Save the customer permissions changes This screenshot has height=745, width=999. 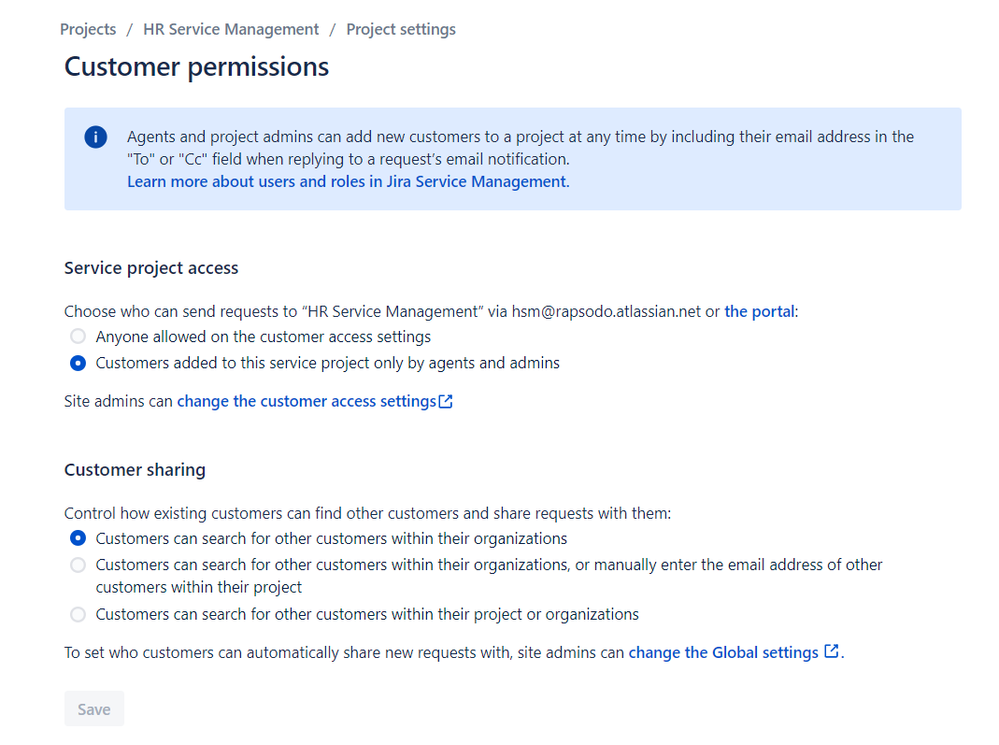tap(93, 708)
